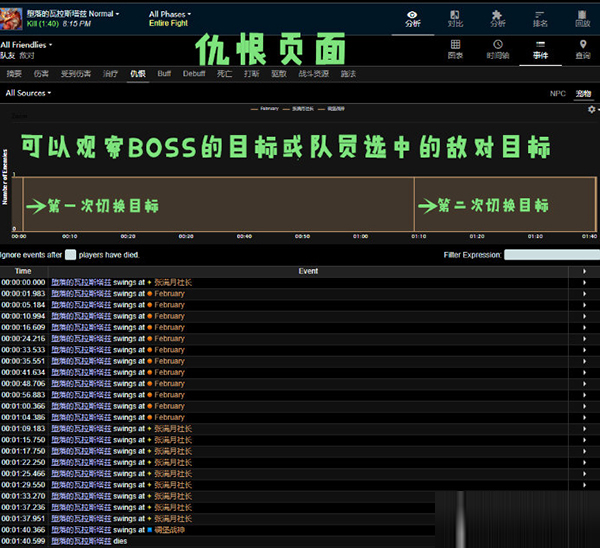Viewport: 600px width, 548px height.
Task: Click the eye icon for 分析 view
Action: tap(413, 15)
